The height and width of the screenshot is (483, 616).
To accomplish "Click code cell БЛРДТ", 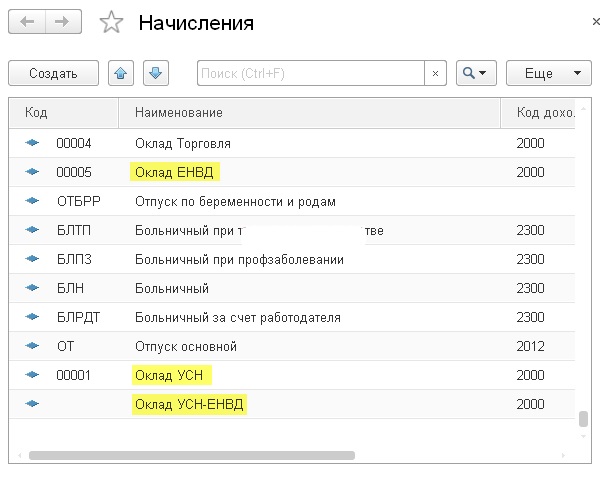I will [x=78, y=318].
